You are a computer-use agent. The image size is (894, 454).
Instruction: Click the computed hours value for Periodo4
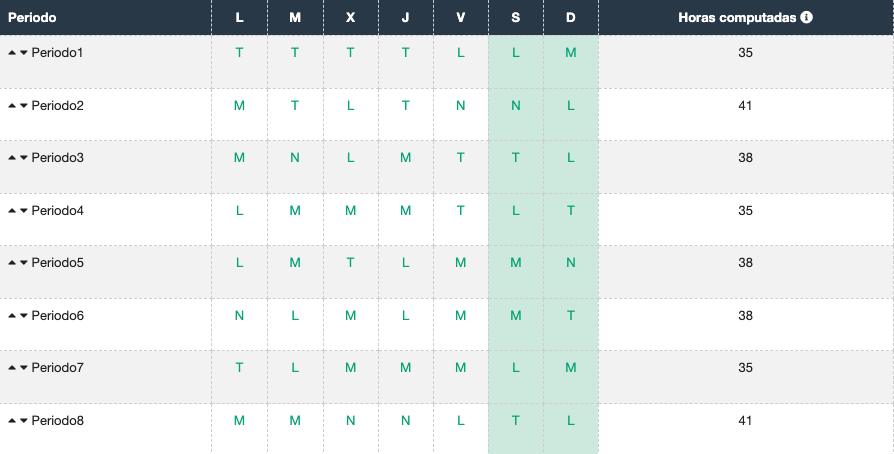(x=745, y=210)
